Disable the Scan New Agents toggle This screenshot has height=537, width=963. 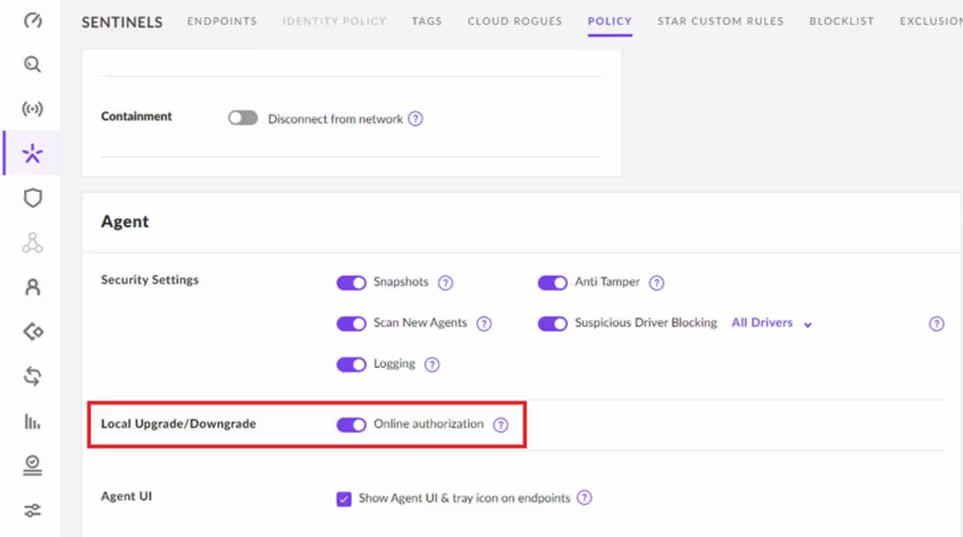coord(351,324)
